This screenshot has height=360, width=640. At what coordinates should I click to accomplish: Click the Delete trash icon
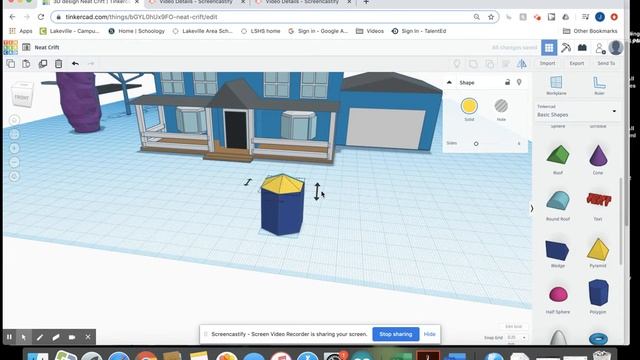[59, 64]
